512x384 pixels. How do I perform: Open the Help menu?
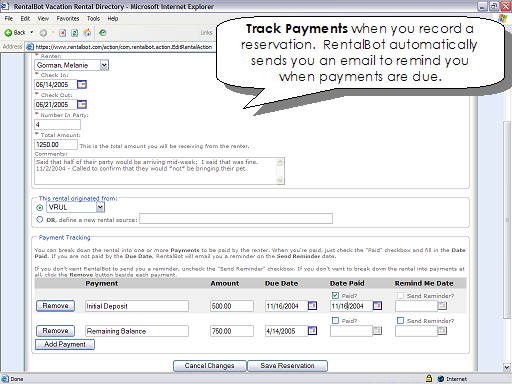coord(113,19)
